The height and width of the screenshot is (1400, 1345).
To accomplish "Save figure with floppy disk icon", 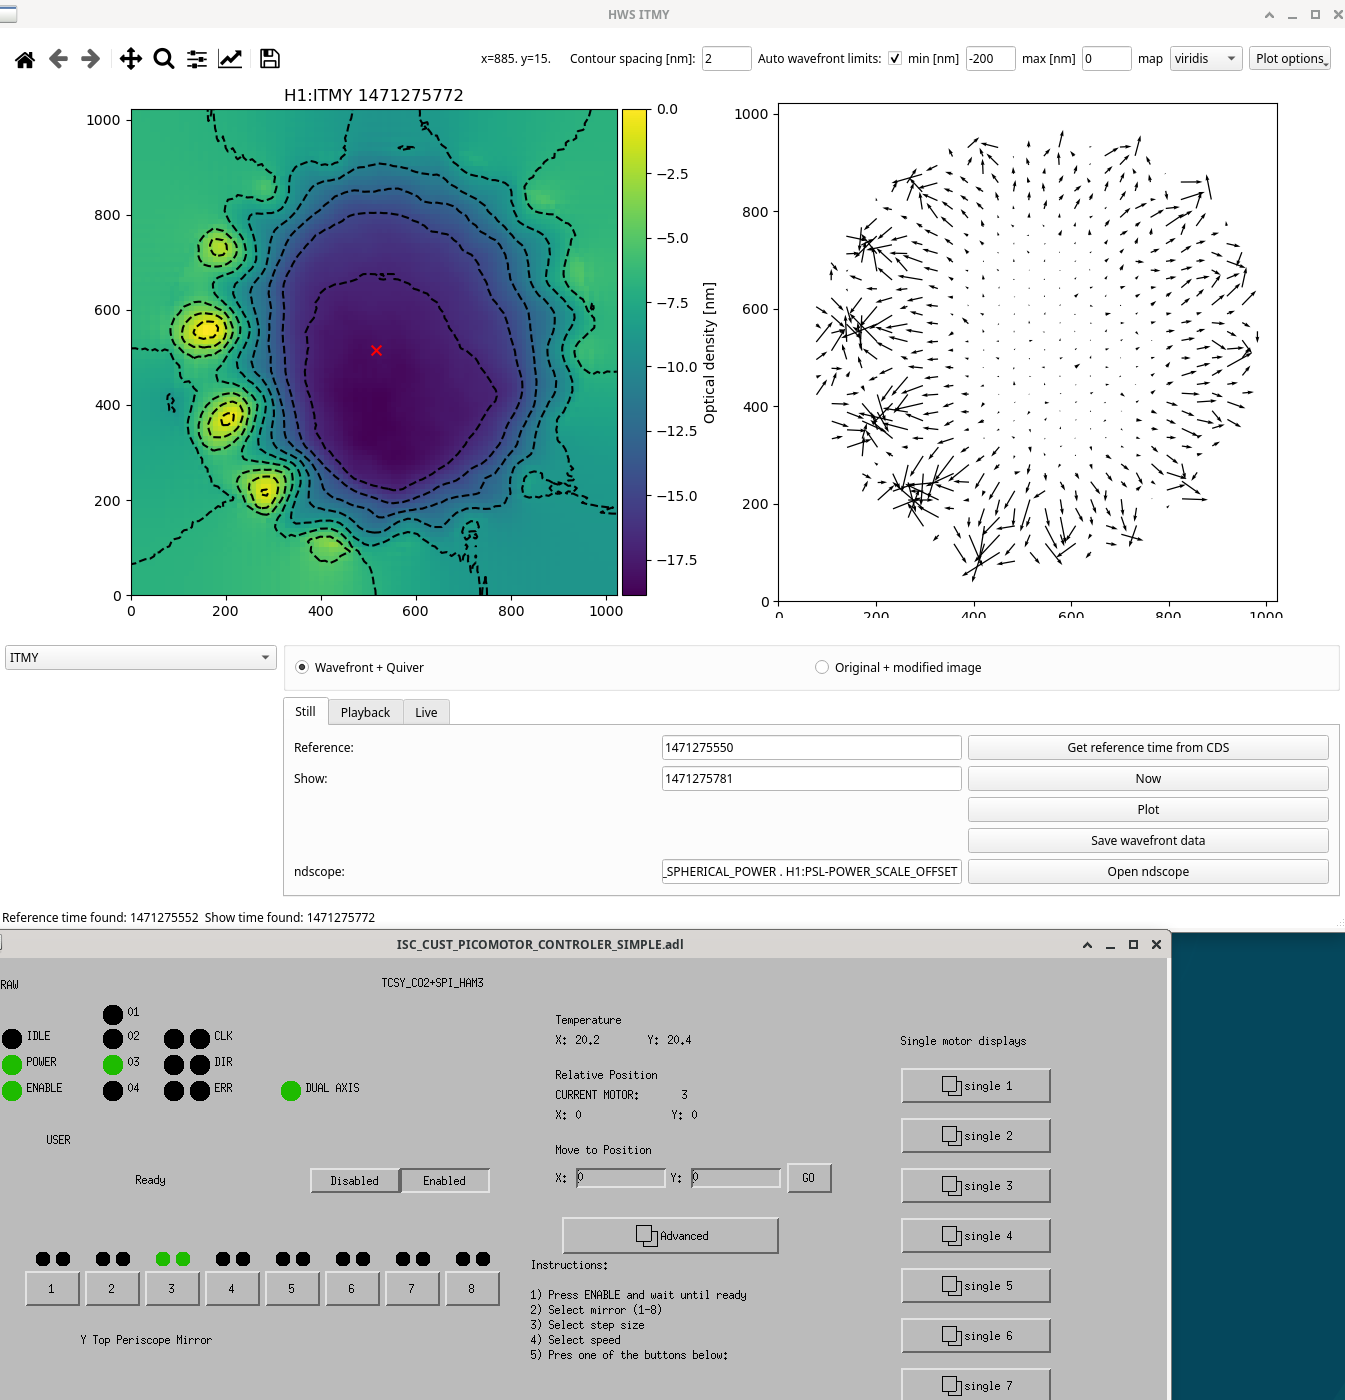I will pyautogui.click(x=270, y=59).
